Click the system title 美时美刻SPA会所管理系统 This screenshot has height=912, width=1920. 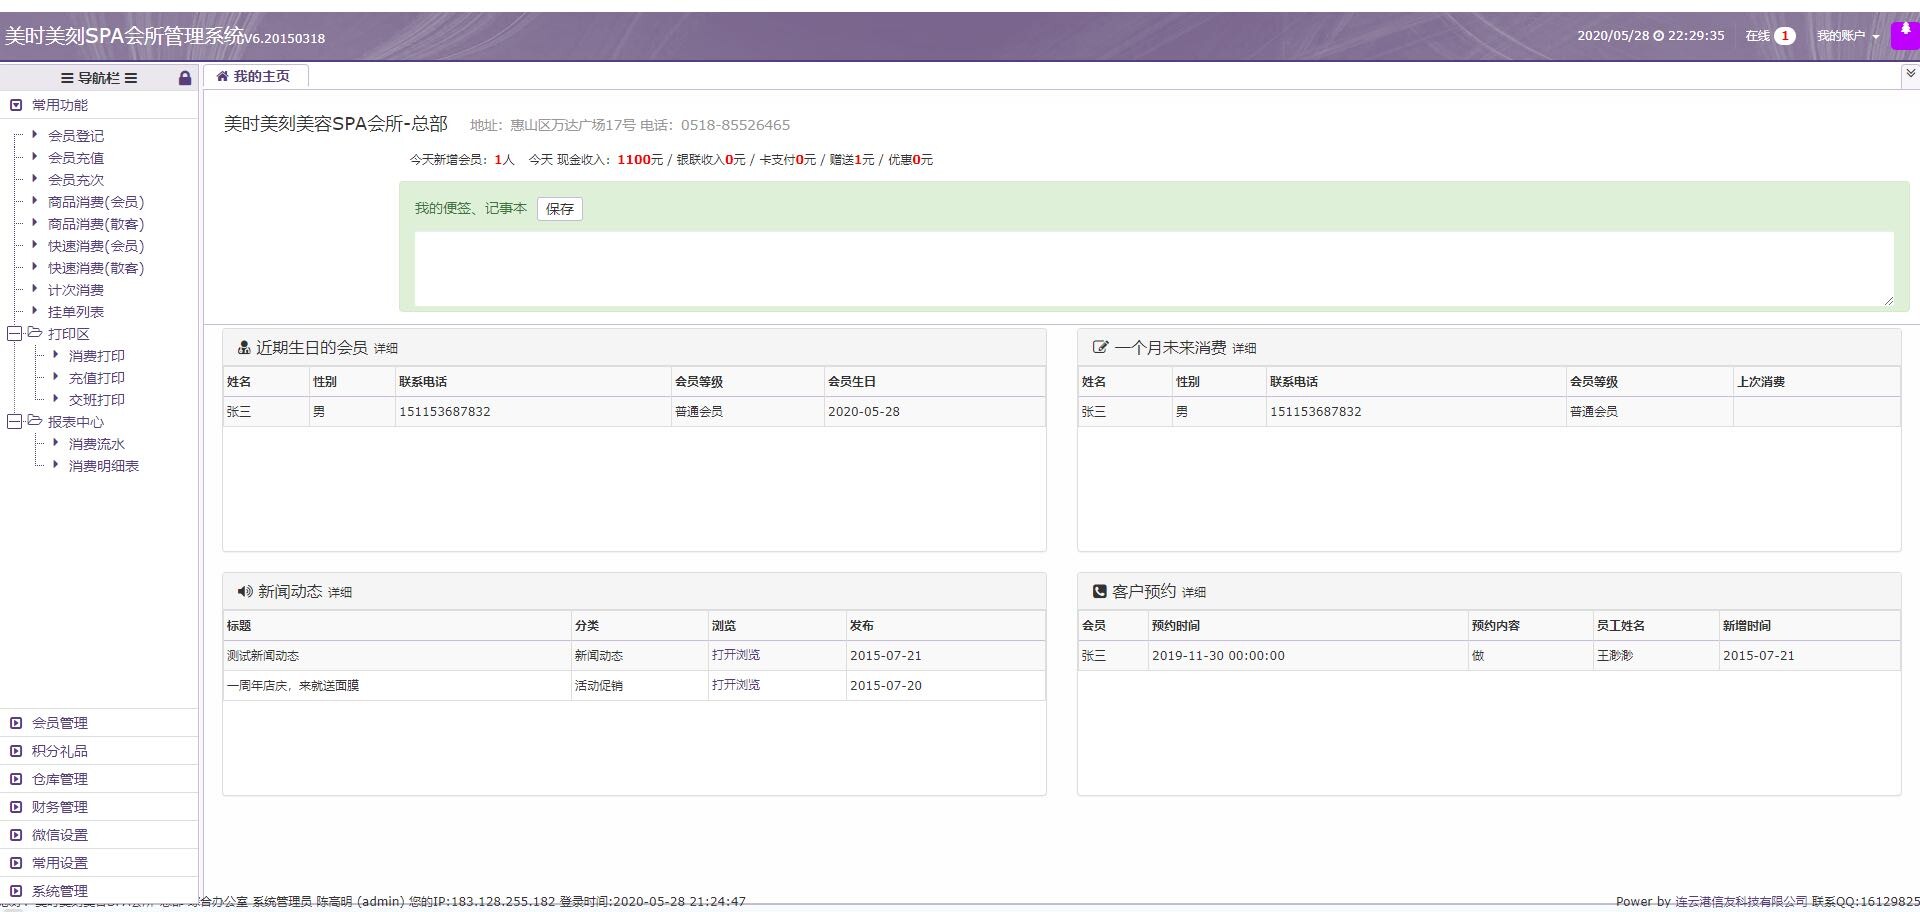tap(124, 36)
